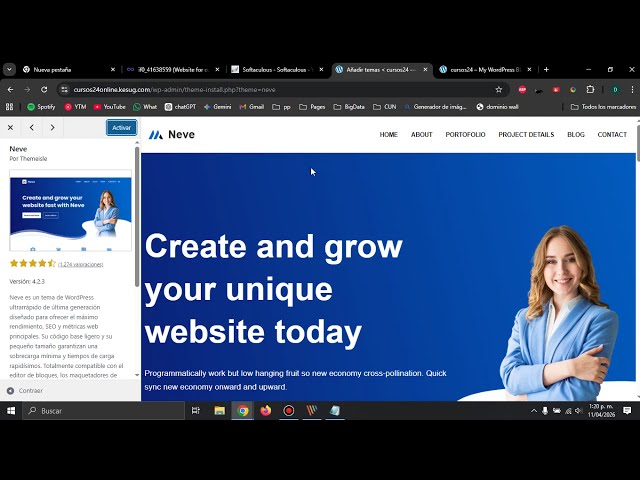Open the notification center icon
This screenshot has height=480, width=640.
tap(627, 411)
